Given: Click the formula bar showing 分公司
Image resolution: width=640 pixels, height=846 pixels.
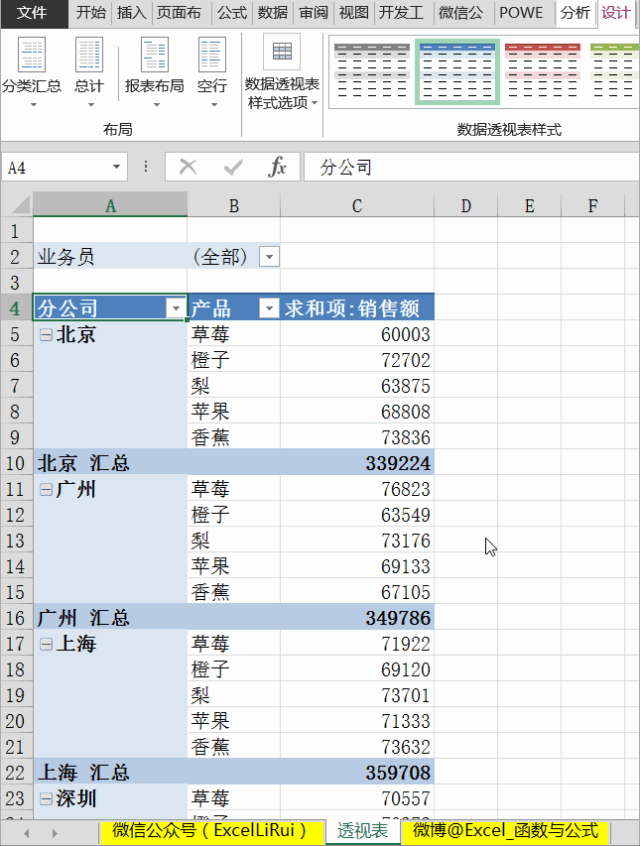Looking at the screenshot, I should click(471, 167).
